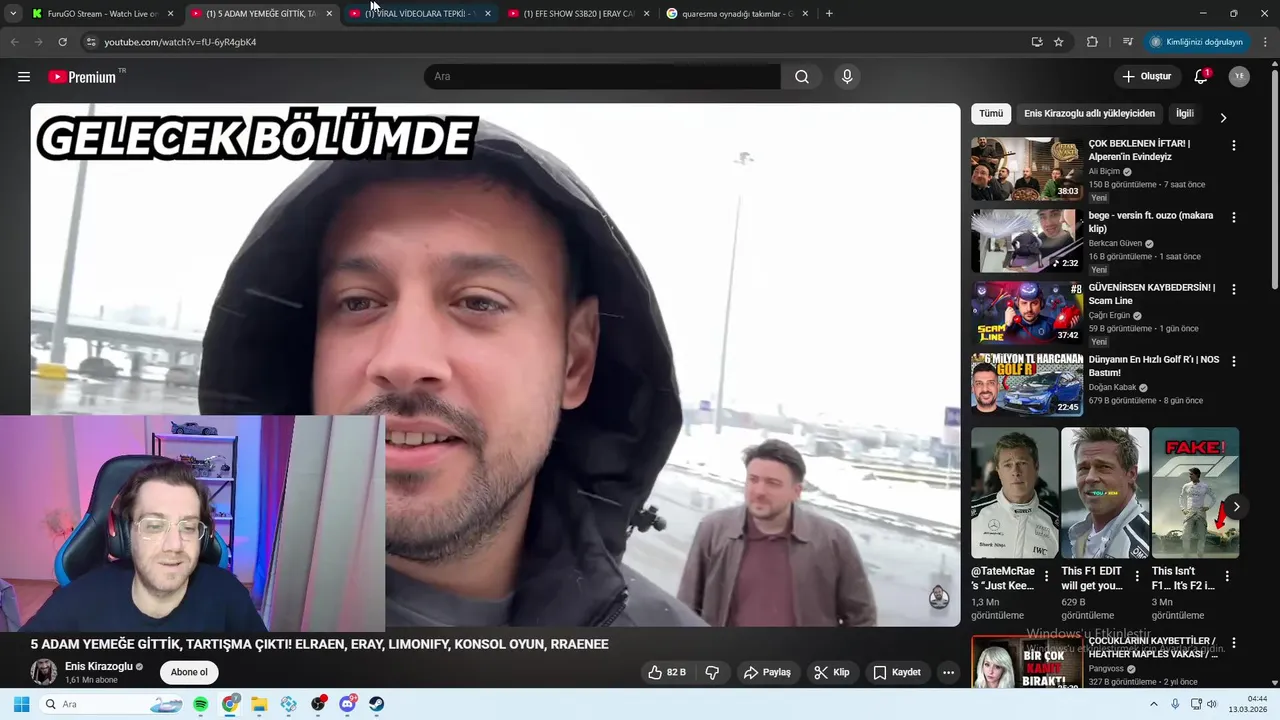Click the install app icon in address bar

click(1037, 42)
